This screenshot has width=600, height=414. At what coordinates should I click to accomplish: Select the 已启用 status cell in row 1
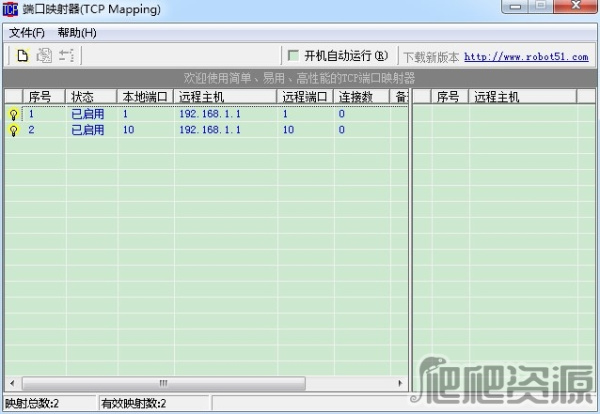[88, 114]
